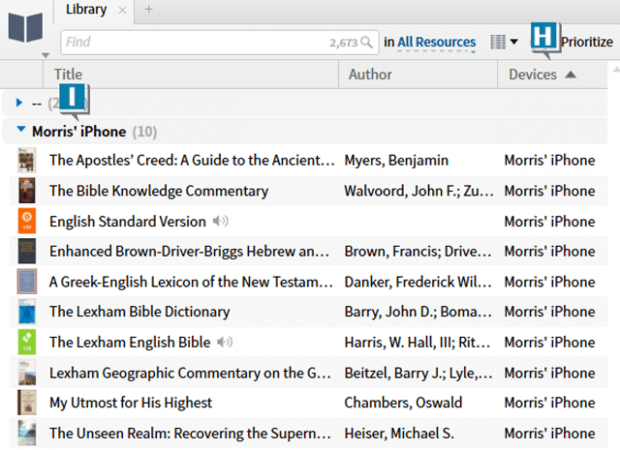Expand the collapsed "--" device group

click(20, 103)
